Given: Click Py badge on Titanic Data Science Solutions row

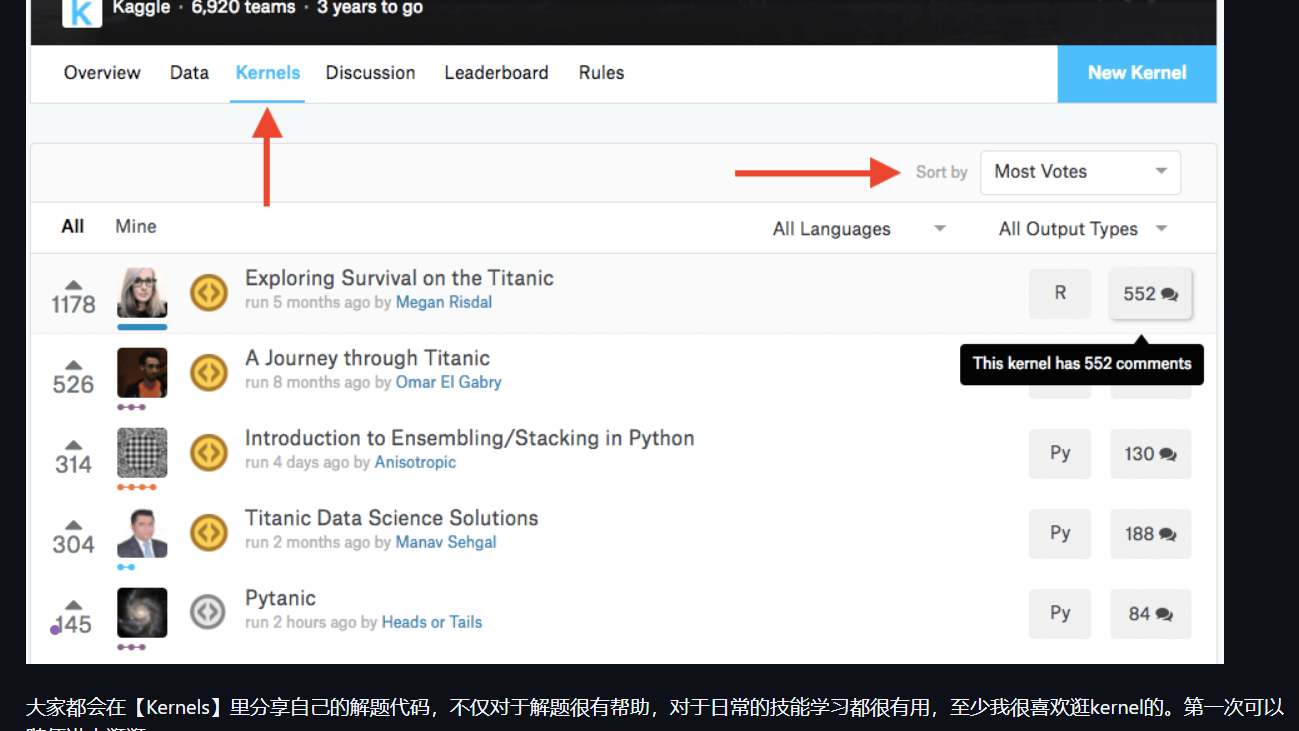Looking at the screenshot, I should (x=1060, y=534).
